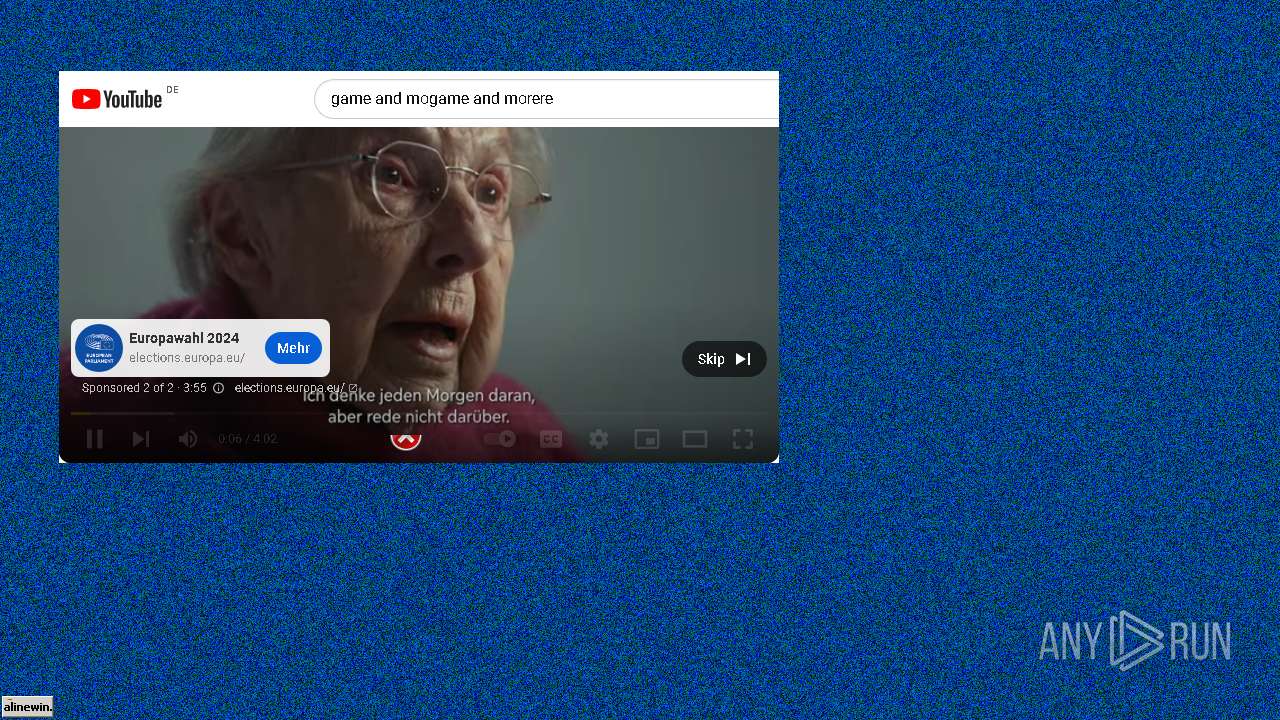This screenshot has width=1280, height=720.
Task: Click the 0:06 / 4:02 time display
Action: click(248, 439)
